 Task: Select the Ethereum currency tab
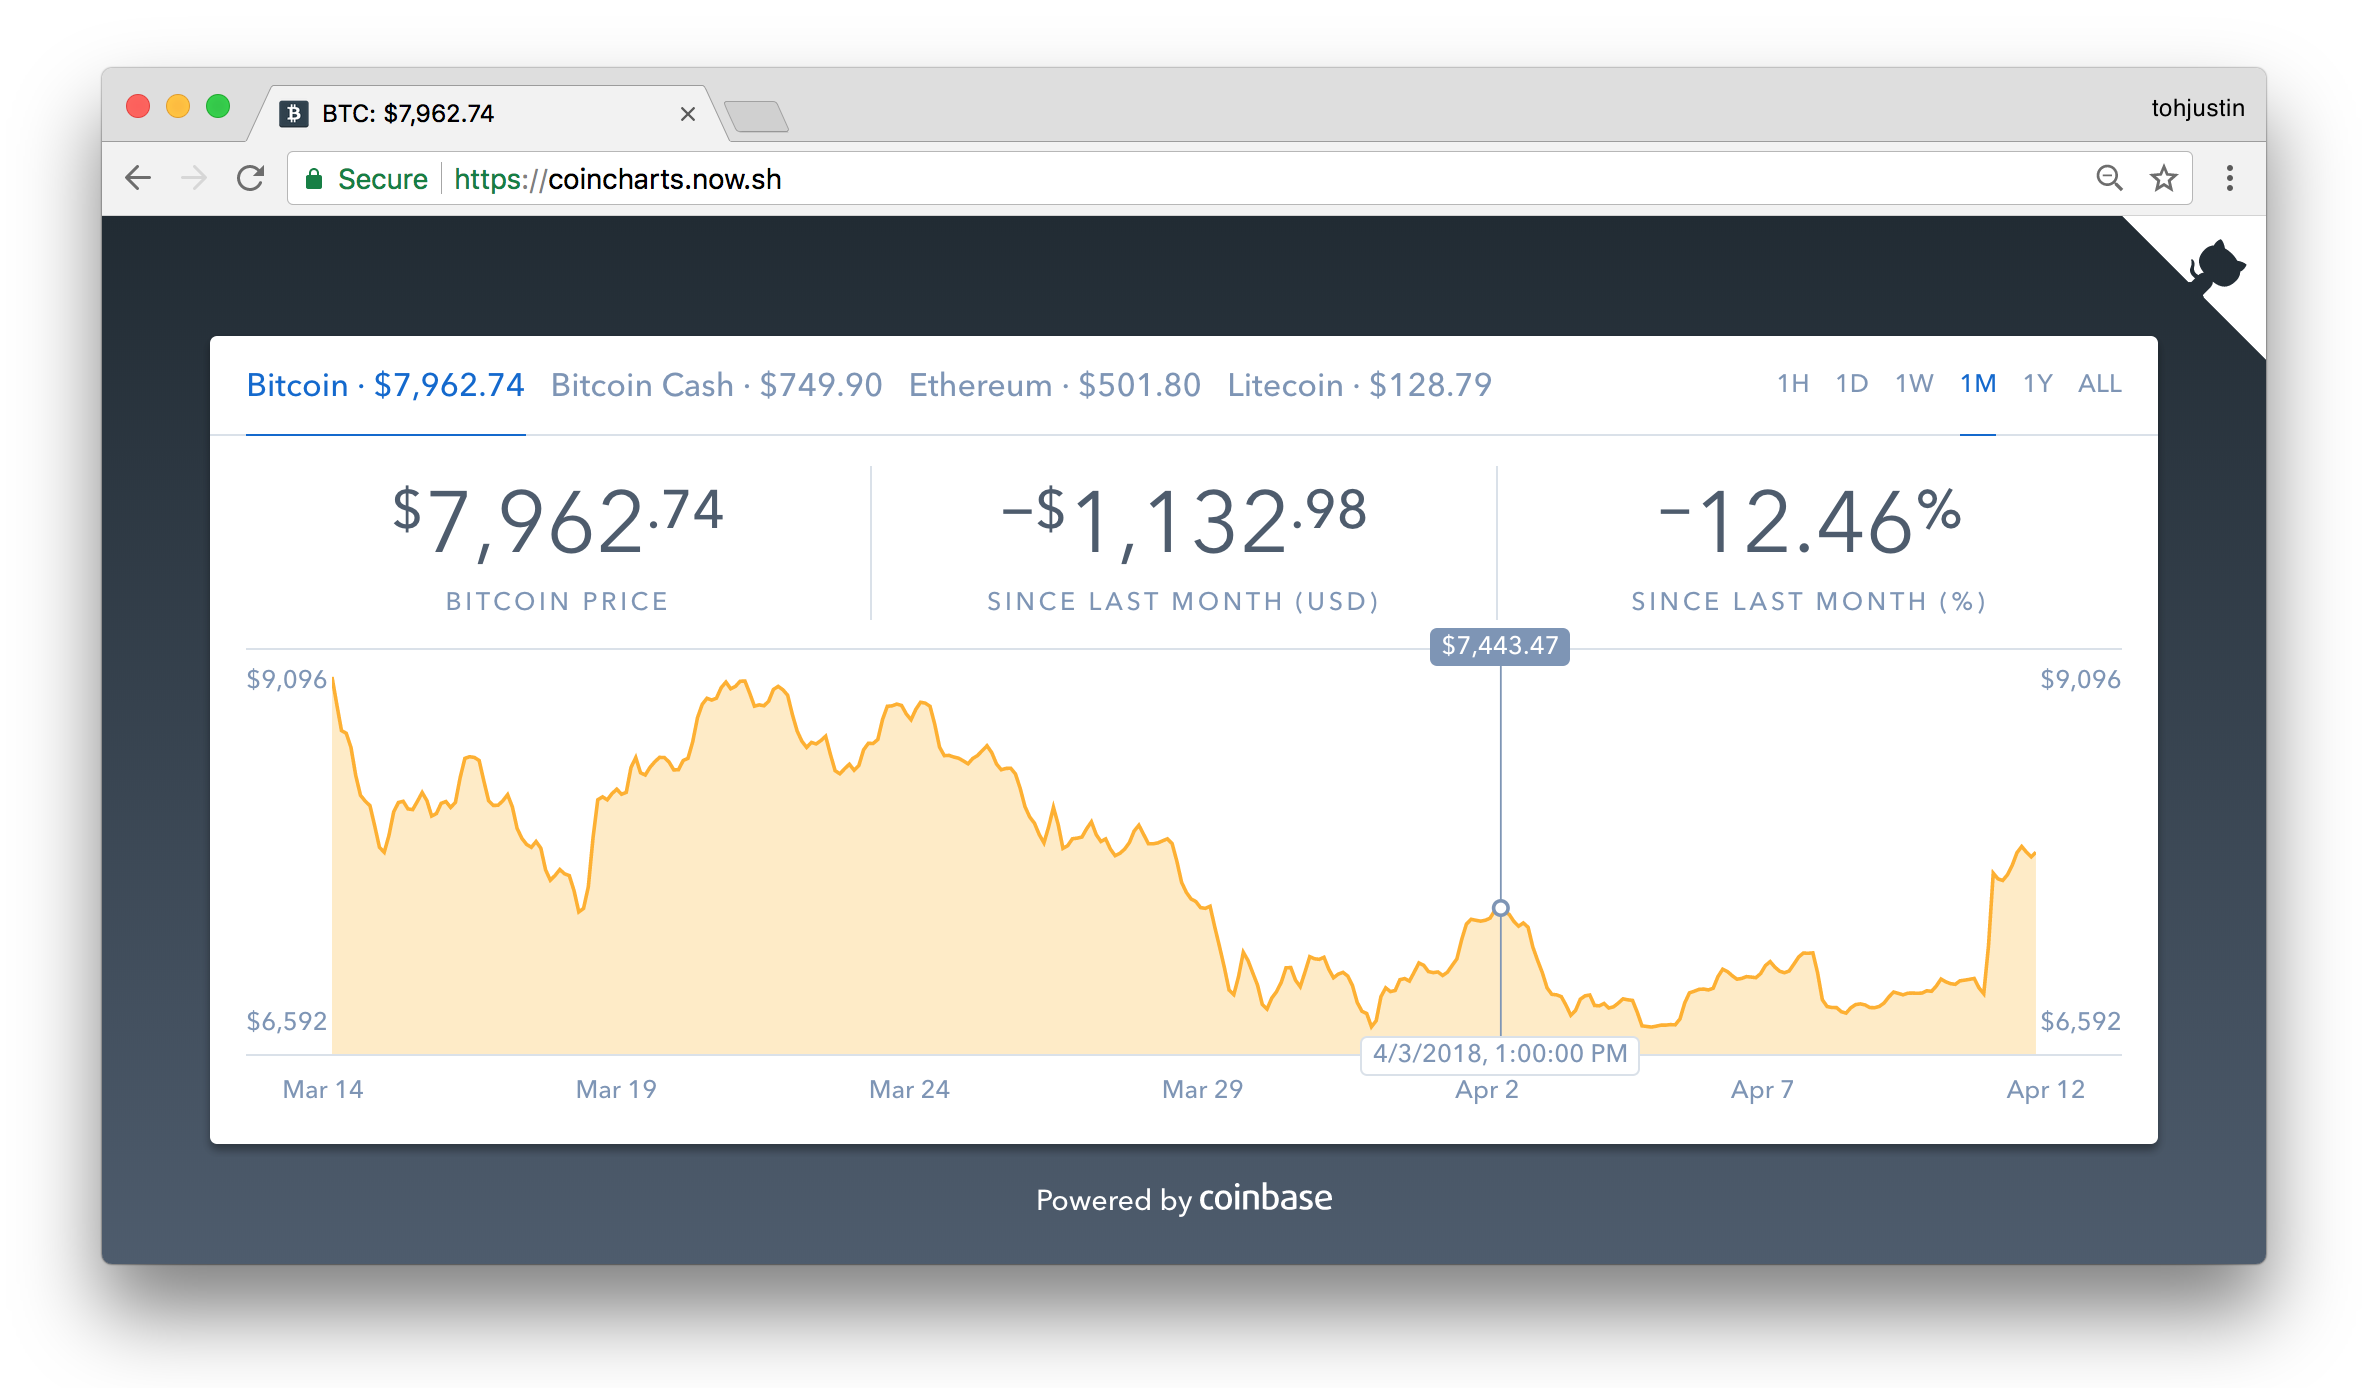[x=1054, y=385]
